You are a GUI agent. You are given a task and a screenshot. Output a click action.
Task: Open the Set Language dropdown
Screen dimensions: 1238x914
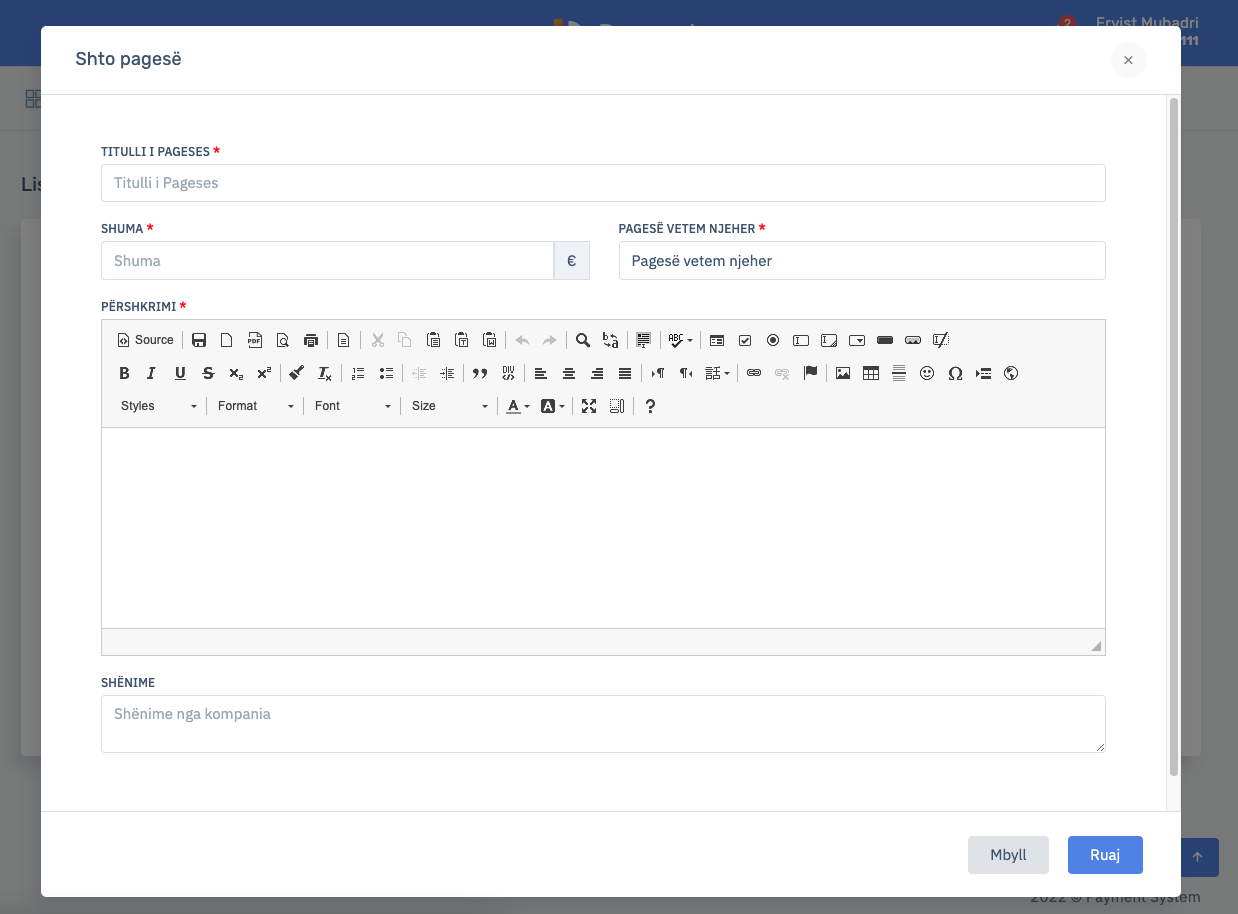pyautogui.click(x=717, y=373)
